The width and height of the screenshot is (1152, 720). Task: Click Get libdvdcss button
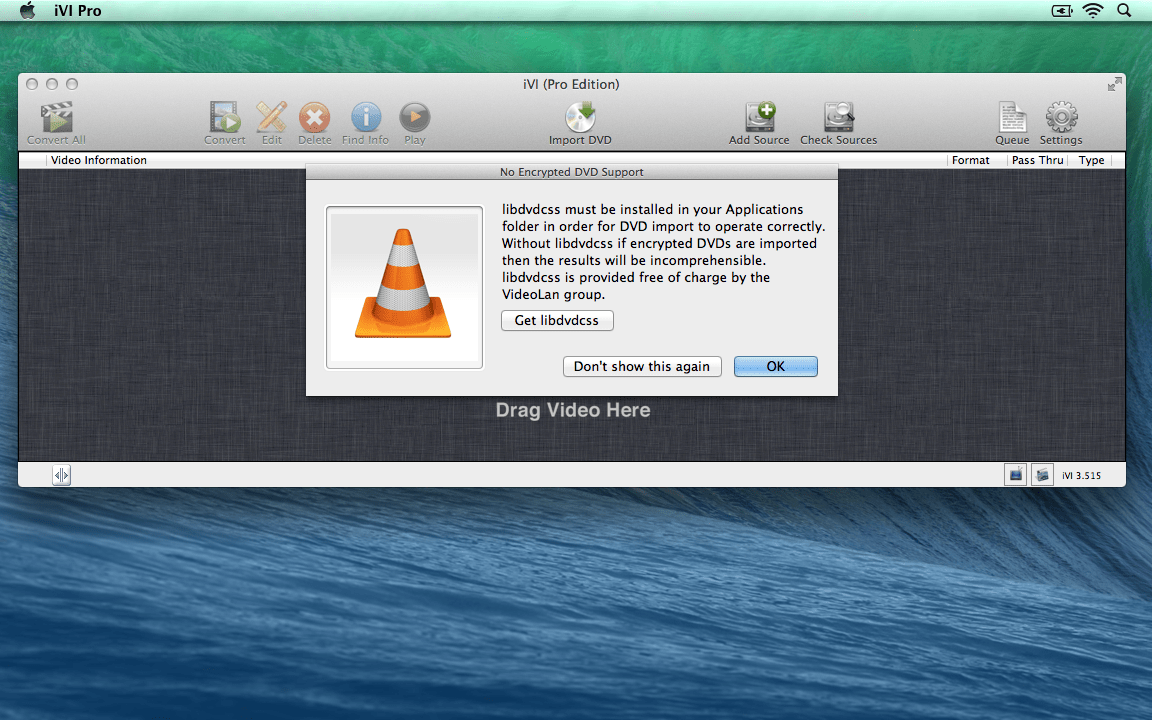coord(557,320)
